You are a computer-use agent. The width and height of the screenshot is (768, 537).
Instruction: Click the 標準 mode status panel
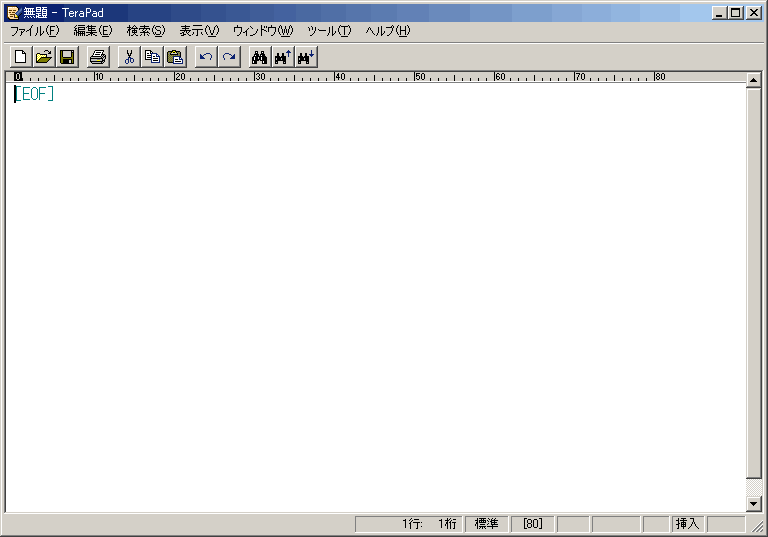pyautogui.click(x=486, y=524)
